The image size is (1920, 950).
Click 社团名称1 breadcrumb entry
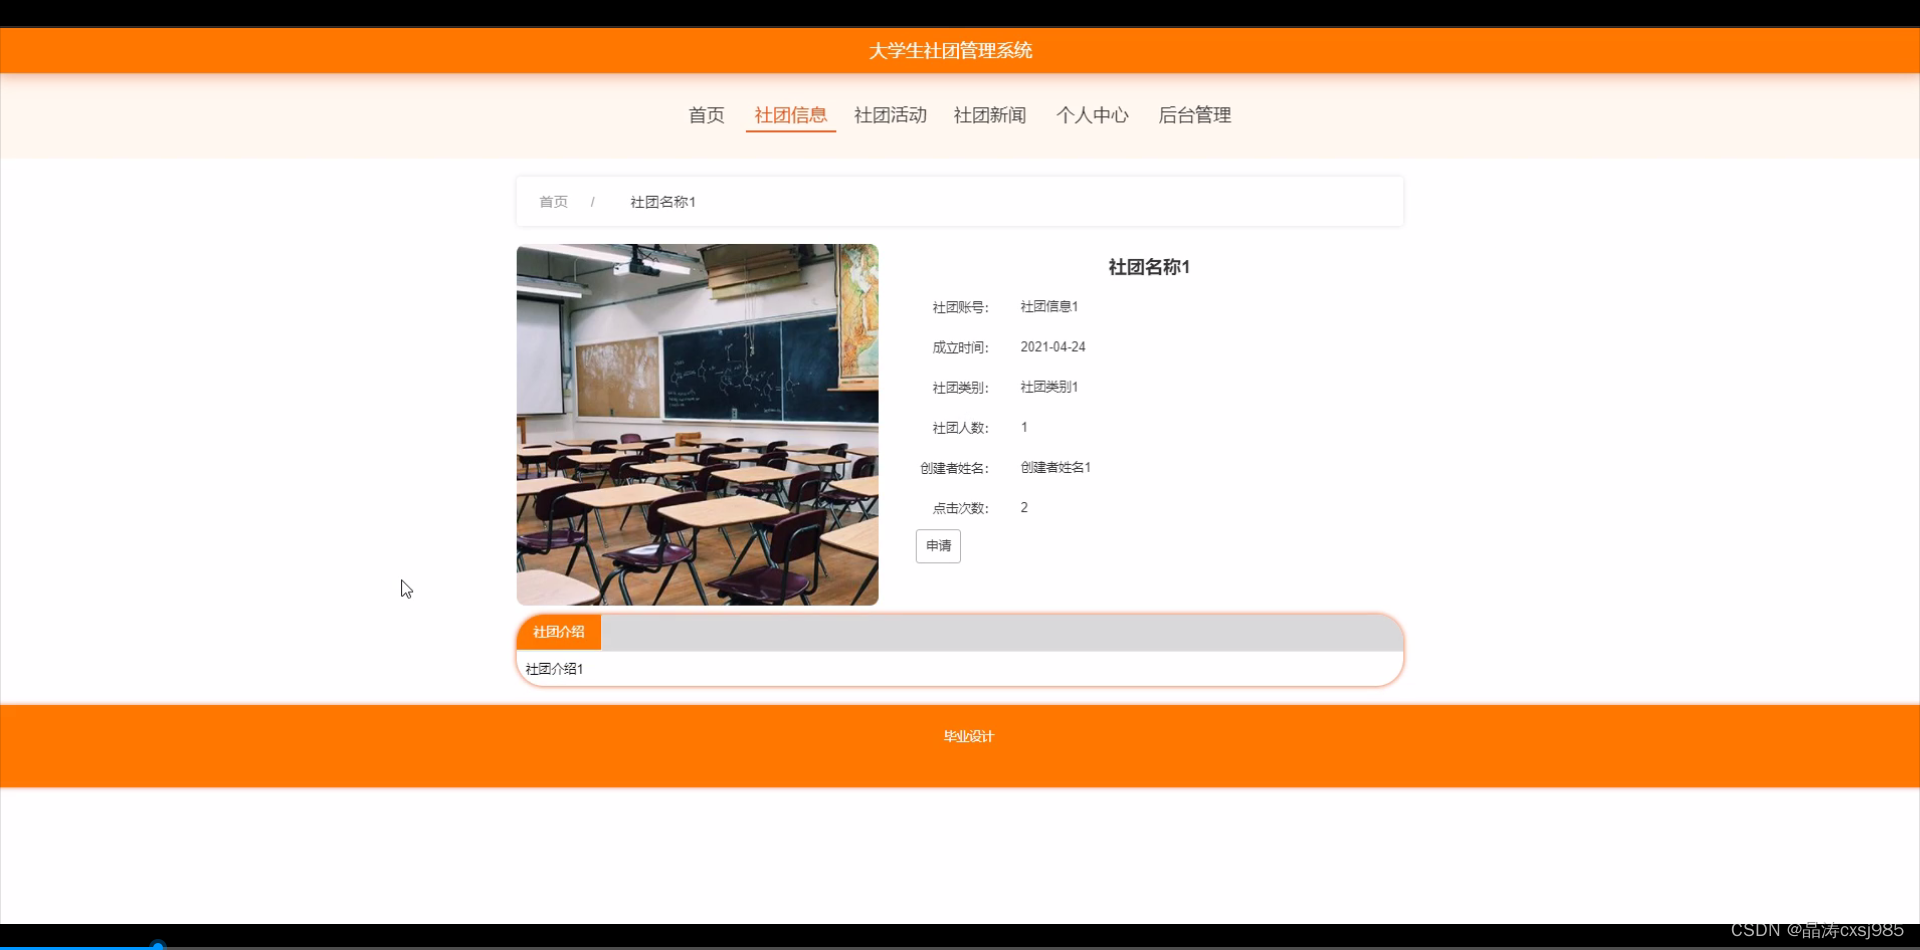(662, 201)
